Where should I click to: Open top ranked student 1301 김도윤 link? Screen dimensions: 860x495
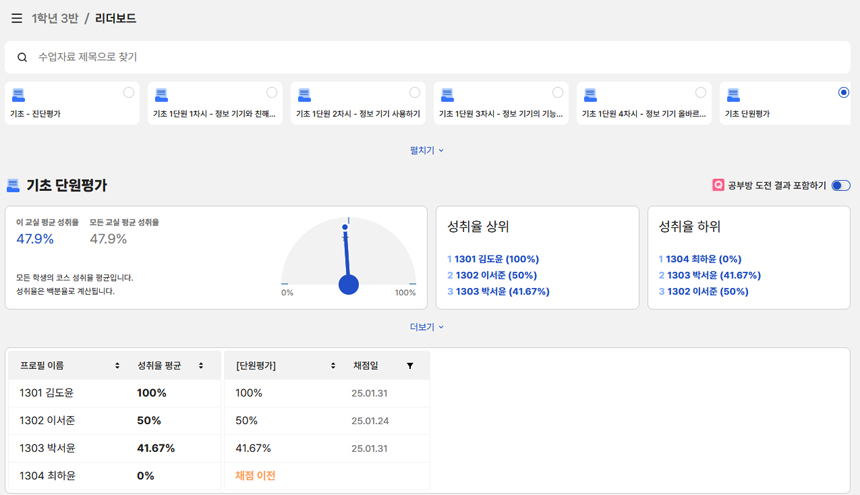(496, 259)
